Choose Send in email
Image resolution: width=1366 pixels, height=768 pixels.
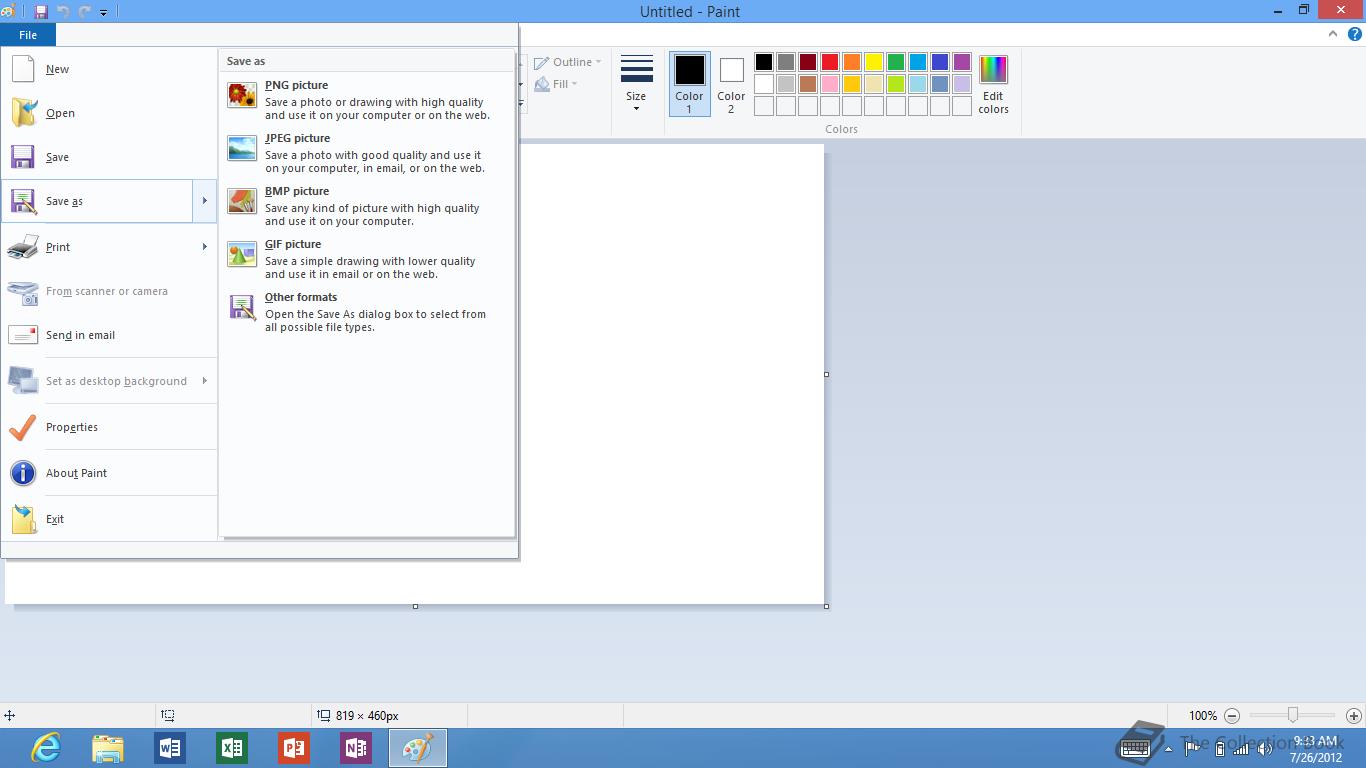[x=108, y=335]
